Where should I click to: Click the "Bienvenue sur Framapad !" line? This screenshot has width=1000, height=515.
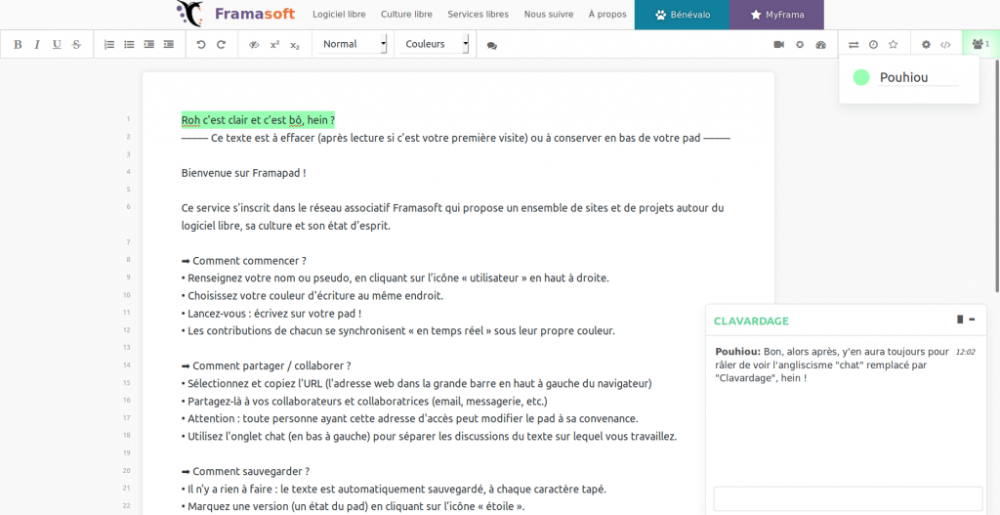[244, 173]
